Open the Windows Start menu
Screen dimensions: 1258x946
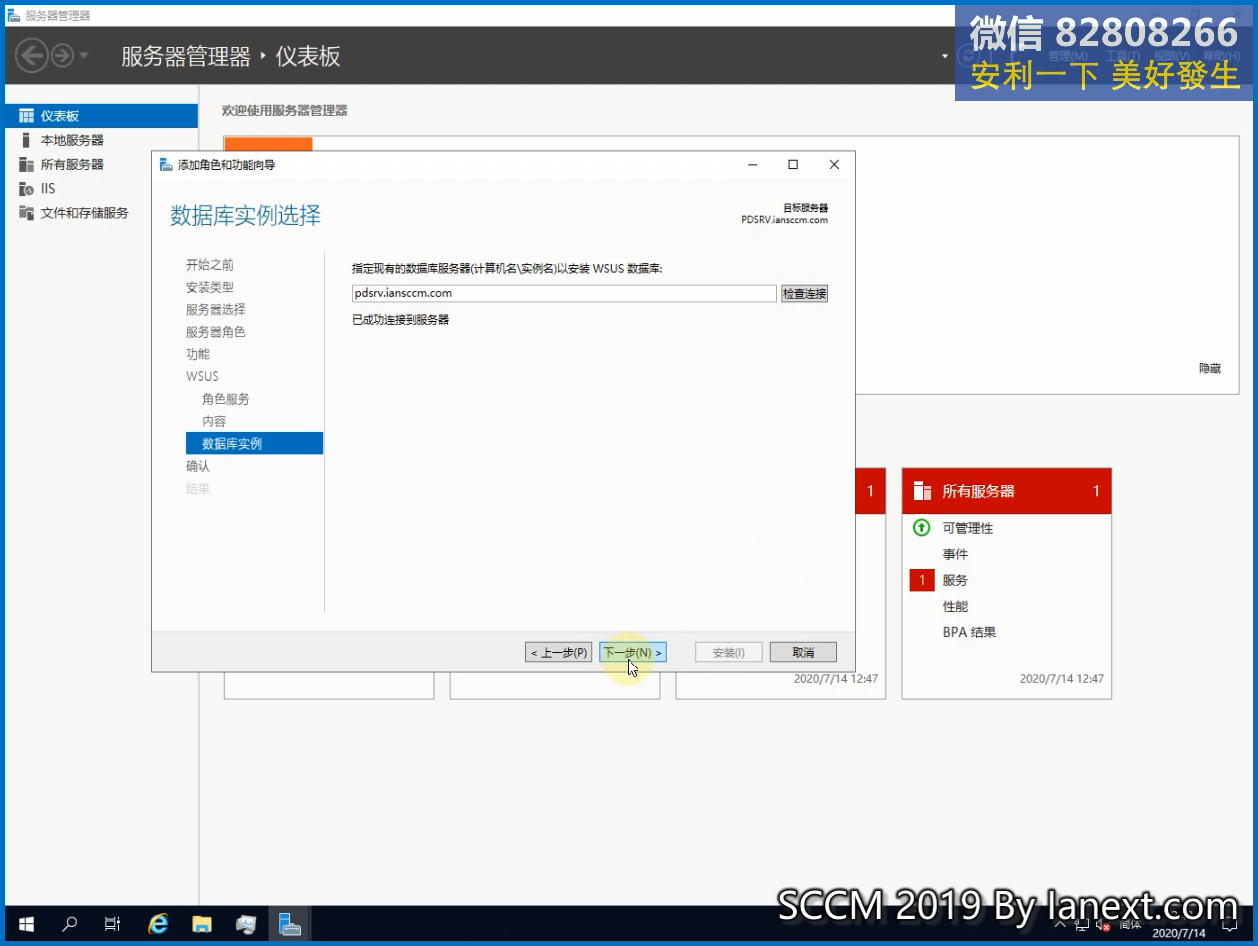(26, 924)
